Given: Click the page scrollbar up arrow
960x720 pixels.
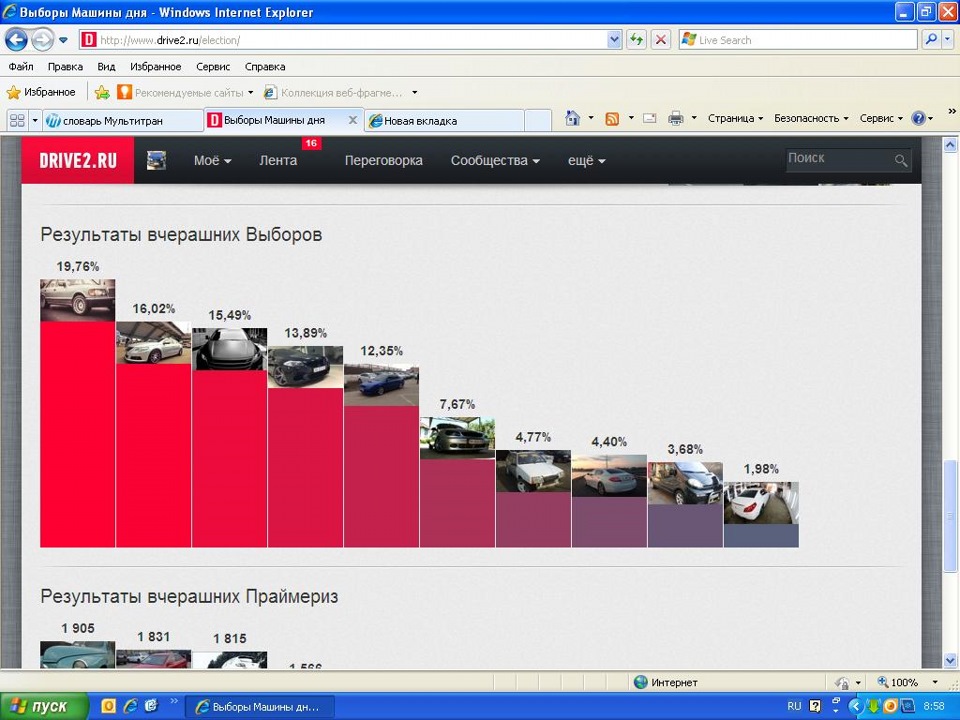Looking at the screenshot, I should 950,145.
